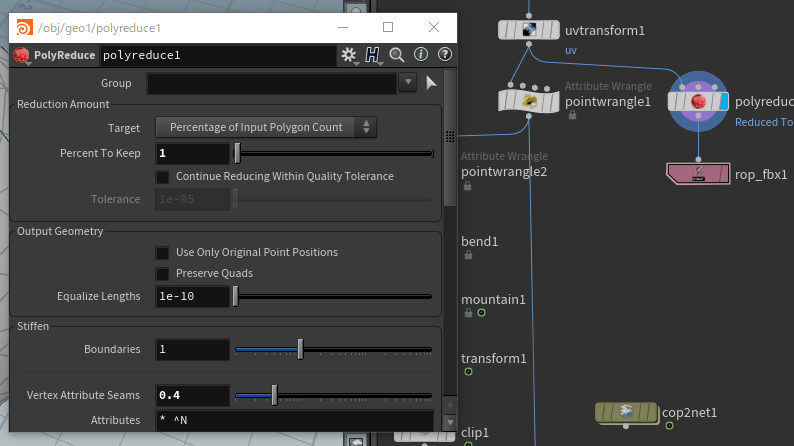Click the Boundaries value field
The height and width of the screenshot is (446, 794).
pyautogui.click(x=192, y=349)
